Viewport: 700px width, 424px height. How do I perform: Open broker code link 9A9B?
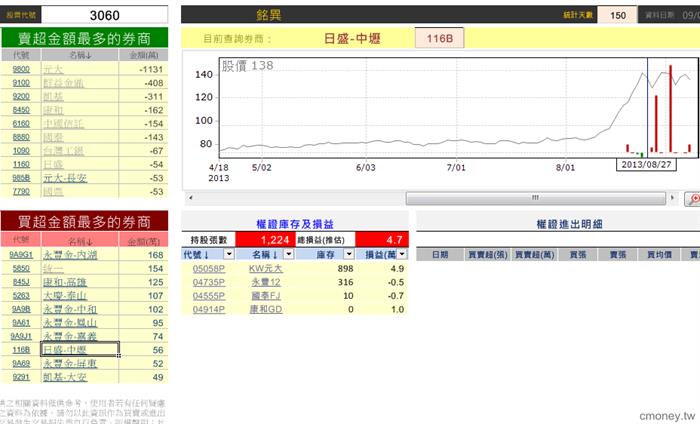[x=21, y=309]
